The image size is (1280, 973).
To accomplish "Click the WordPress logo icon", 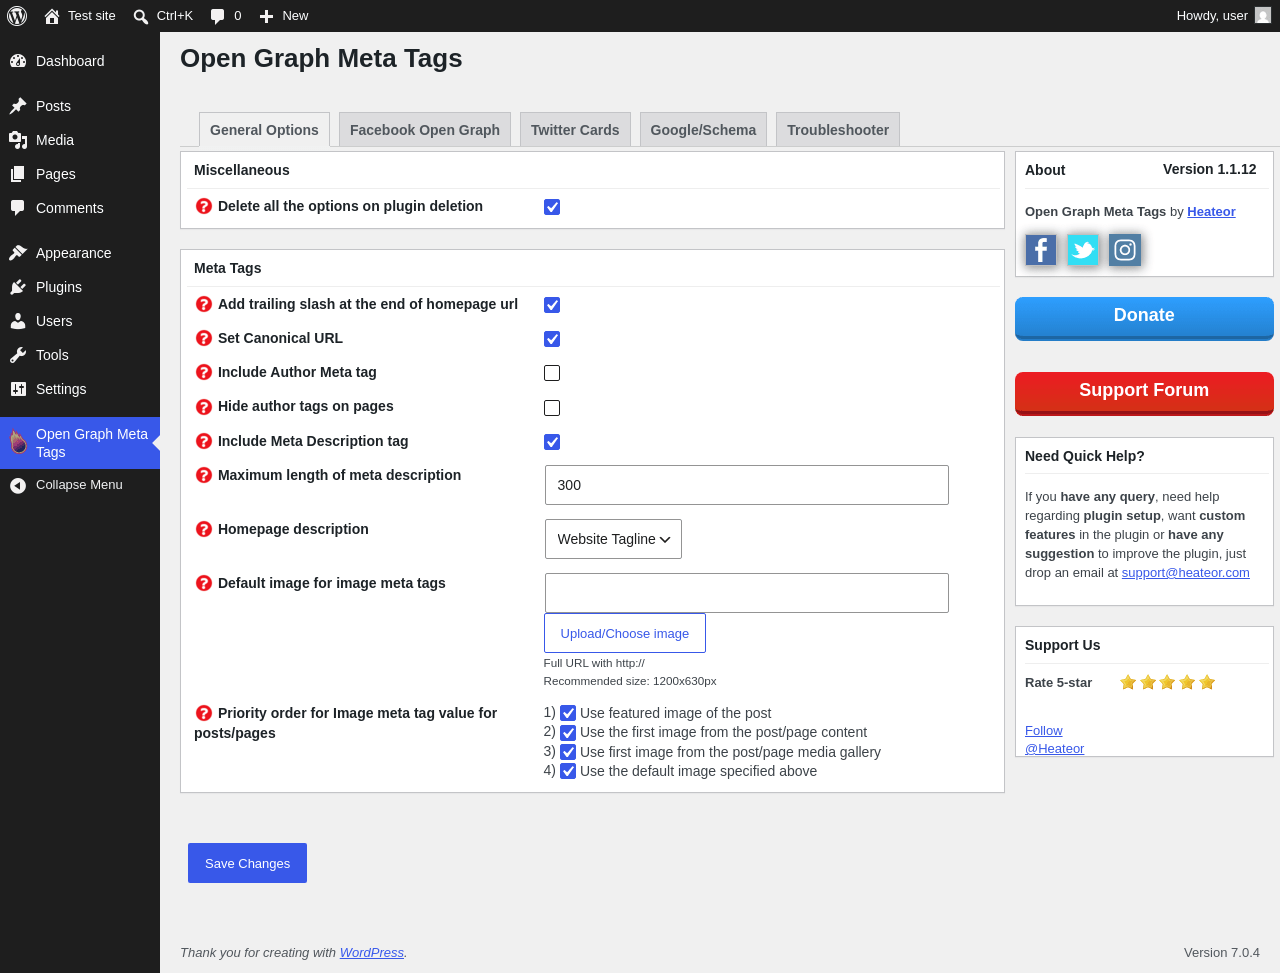I will point(17,16).
